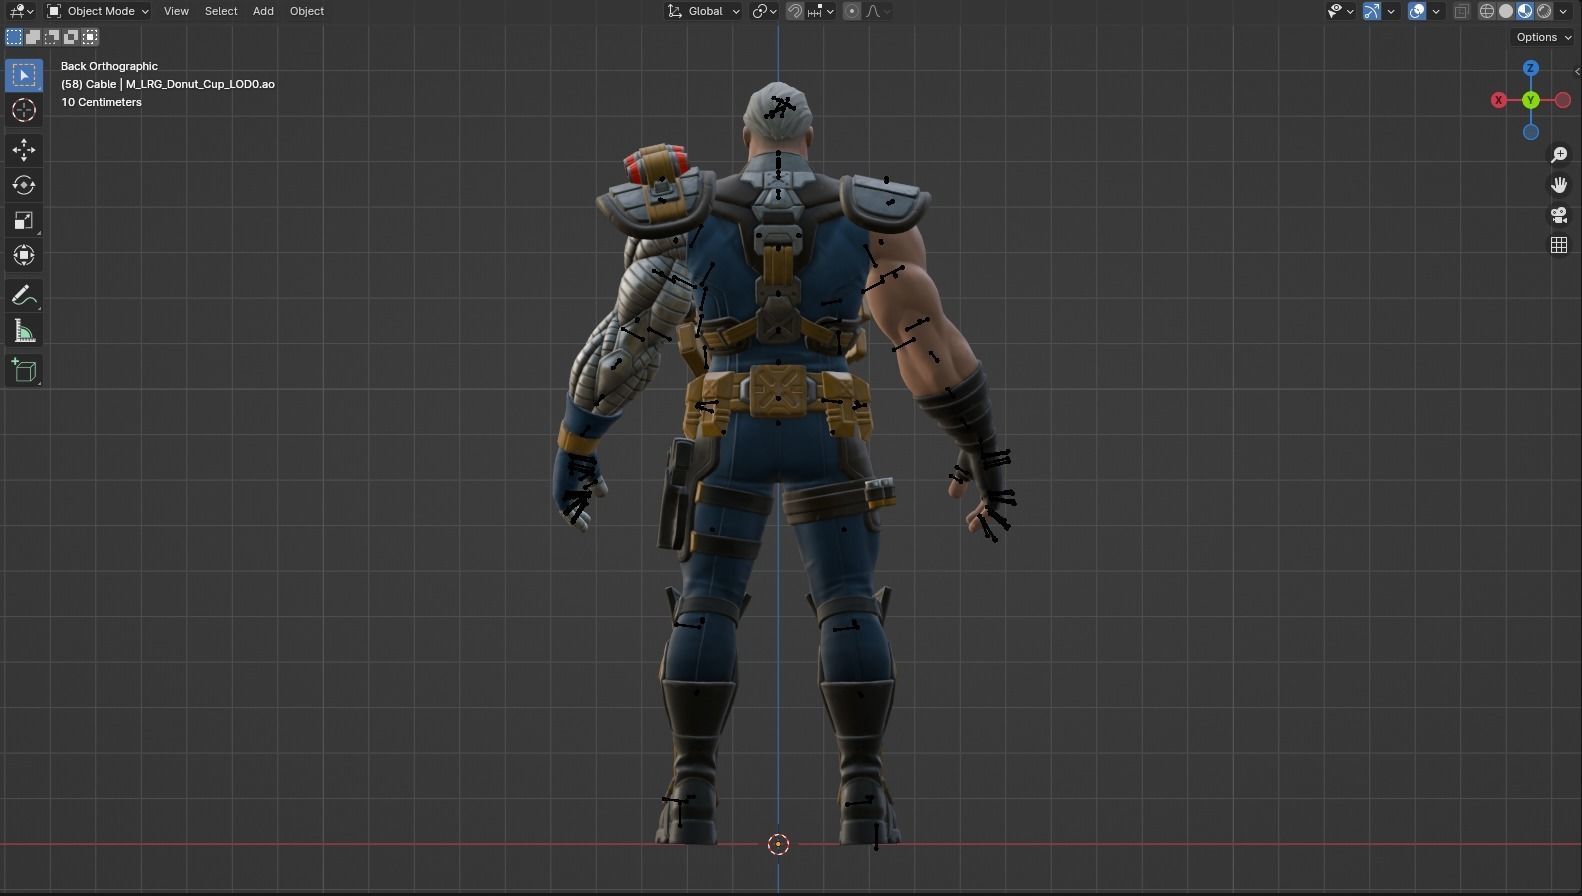Screen dimensions: 1582x896
Task: Toggle camera view with camera icon
Action: click(1559, 215)
